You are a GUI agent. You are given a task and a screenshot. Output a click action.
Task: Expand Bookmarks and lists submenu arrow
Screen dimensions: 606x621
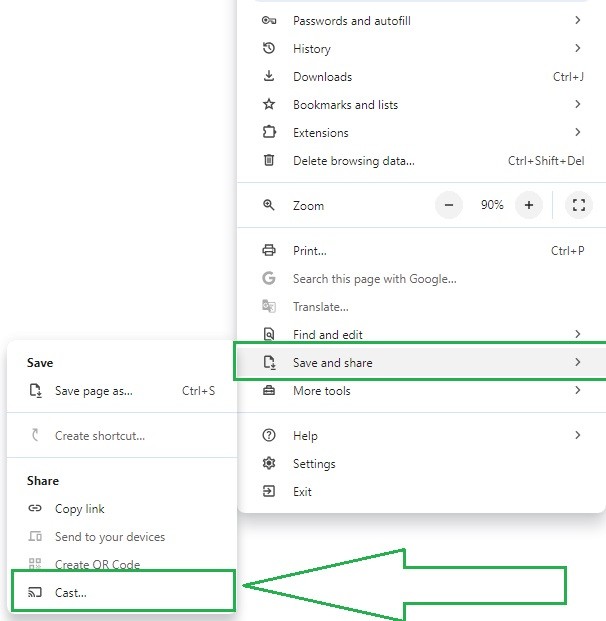578,104
